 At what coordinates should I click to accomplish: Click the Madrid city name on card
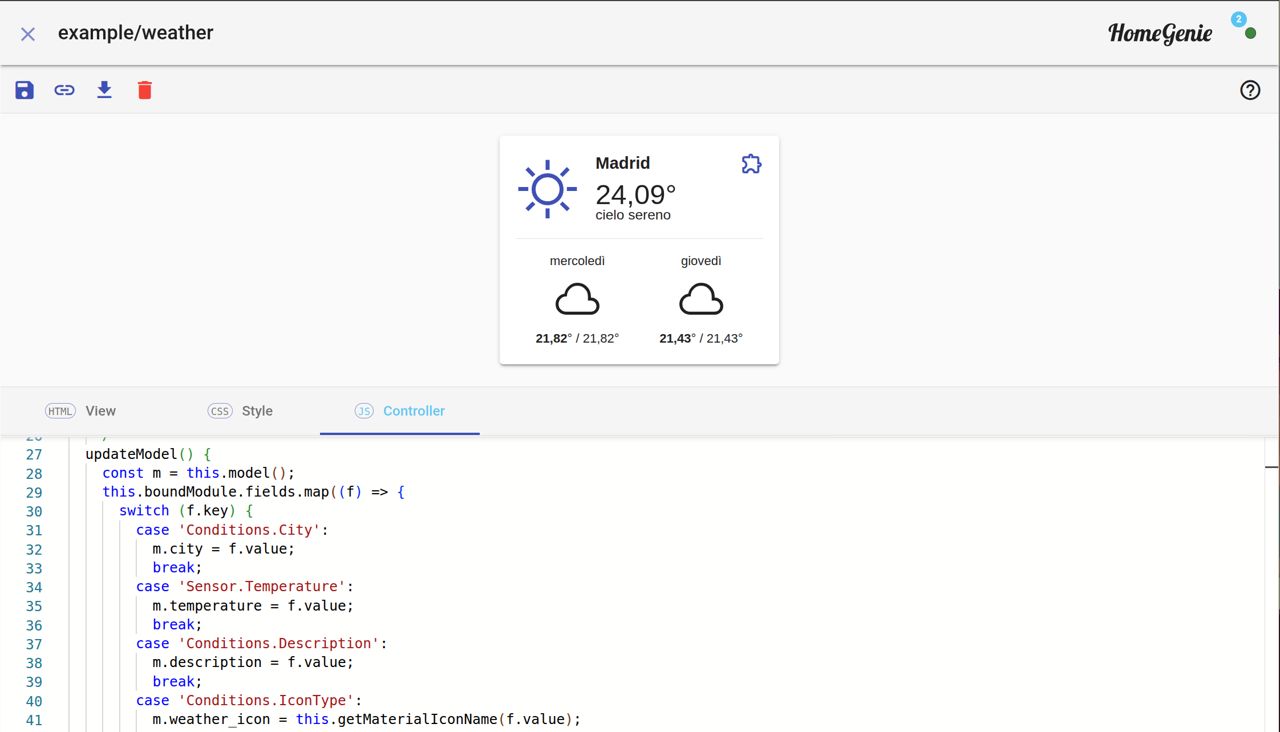(x=622, y=163)
